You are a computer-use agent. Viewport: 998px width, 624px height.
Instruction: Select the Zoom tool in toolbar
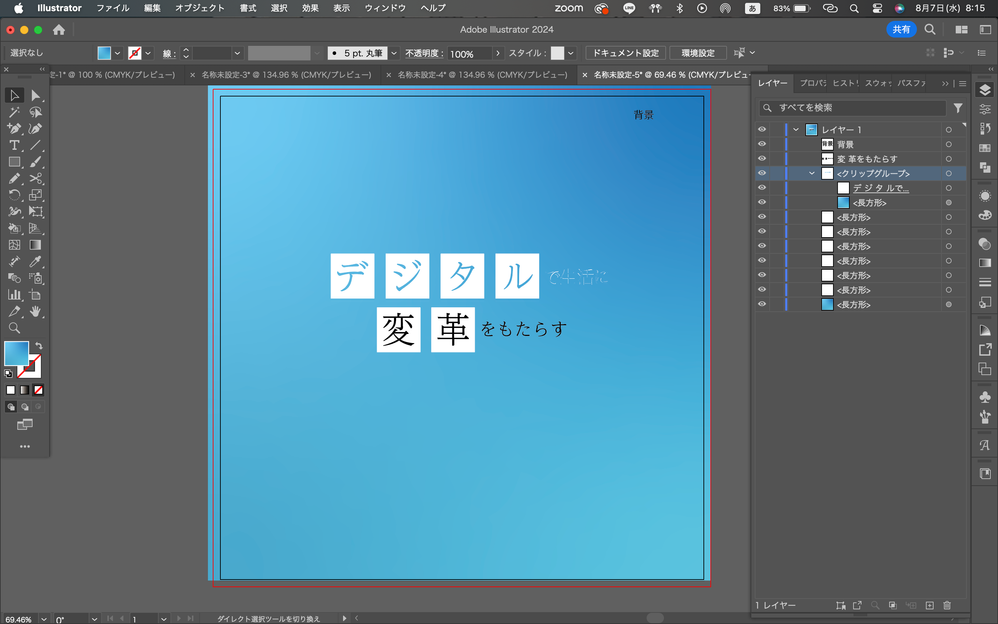pos(14,328)
